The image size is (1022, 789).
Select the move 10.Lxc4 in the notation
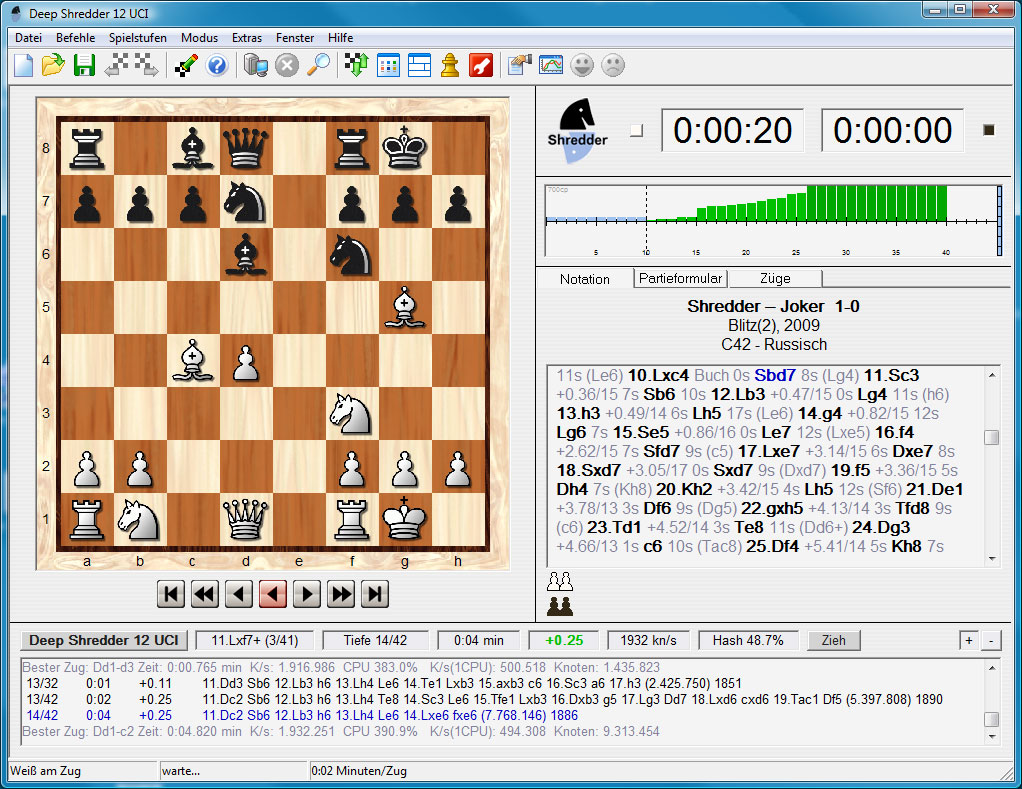pos(658,375)
